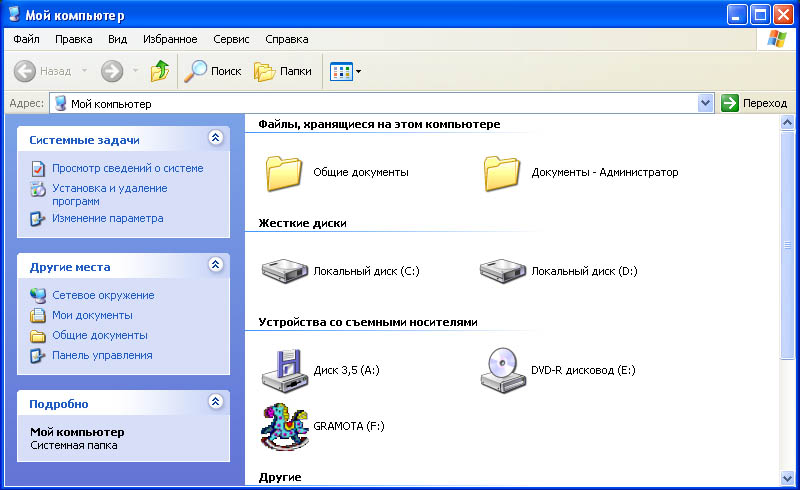The width and height of the screenshot is (800, 490).
Task: Select Локальный диск (D:) drive icon
Action: coord(503,271)
